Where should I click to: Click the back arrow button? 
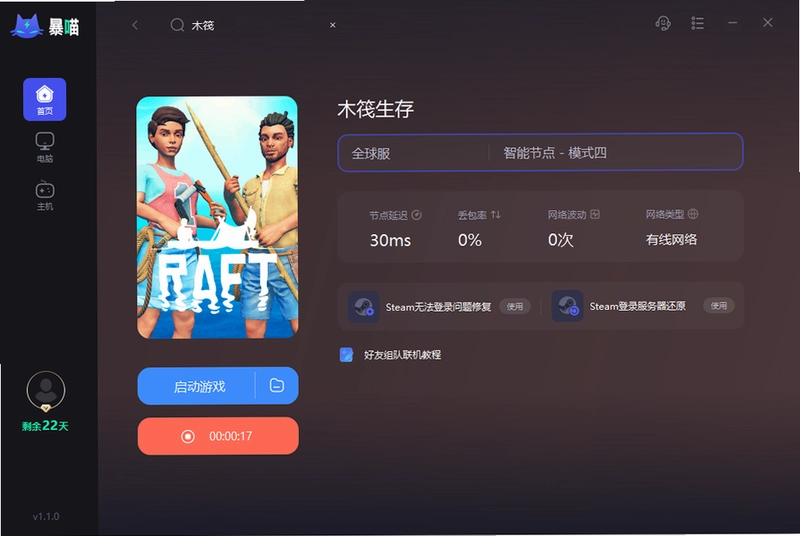pos(135,25)
